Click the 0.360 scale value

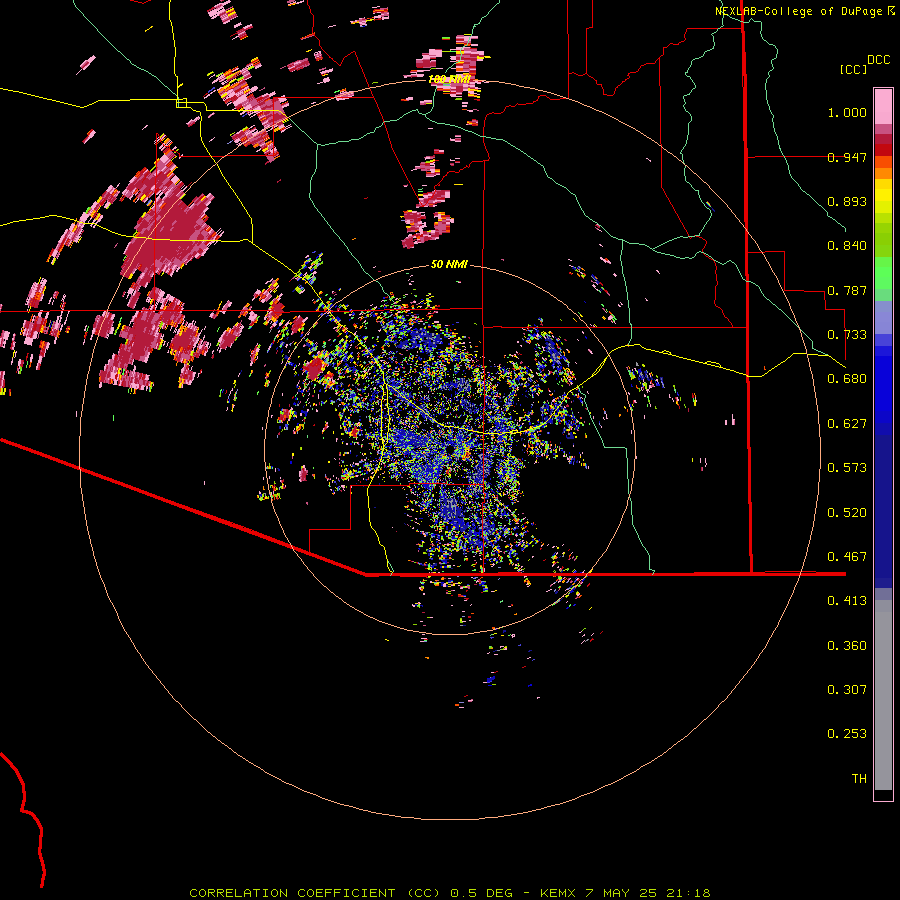pyautogui.click(x=847, y=646)
